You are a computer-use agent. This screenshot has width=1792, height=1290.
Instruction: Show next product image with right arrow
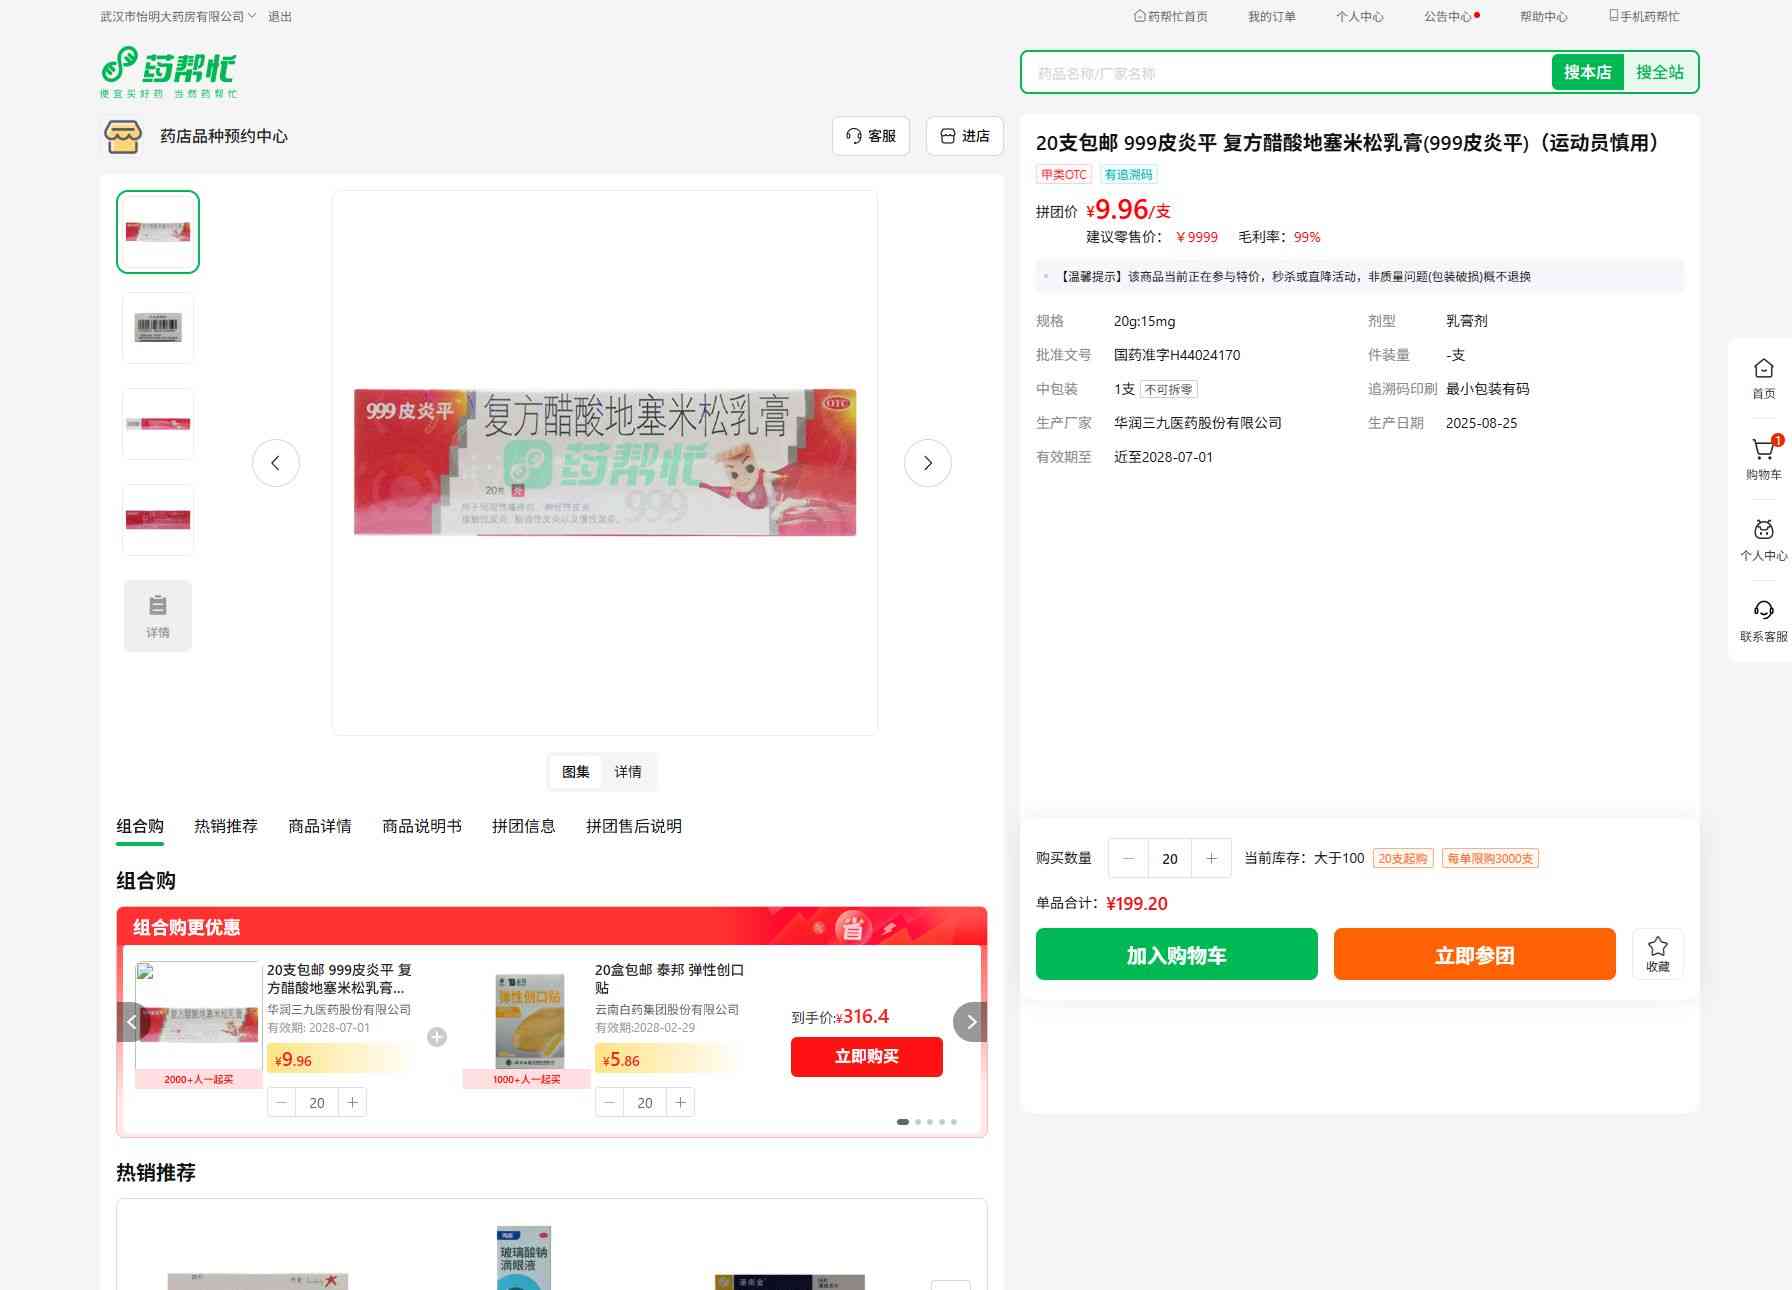(927, 463)
